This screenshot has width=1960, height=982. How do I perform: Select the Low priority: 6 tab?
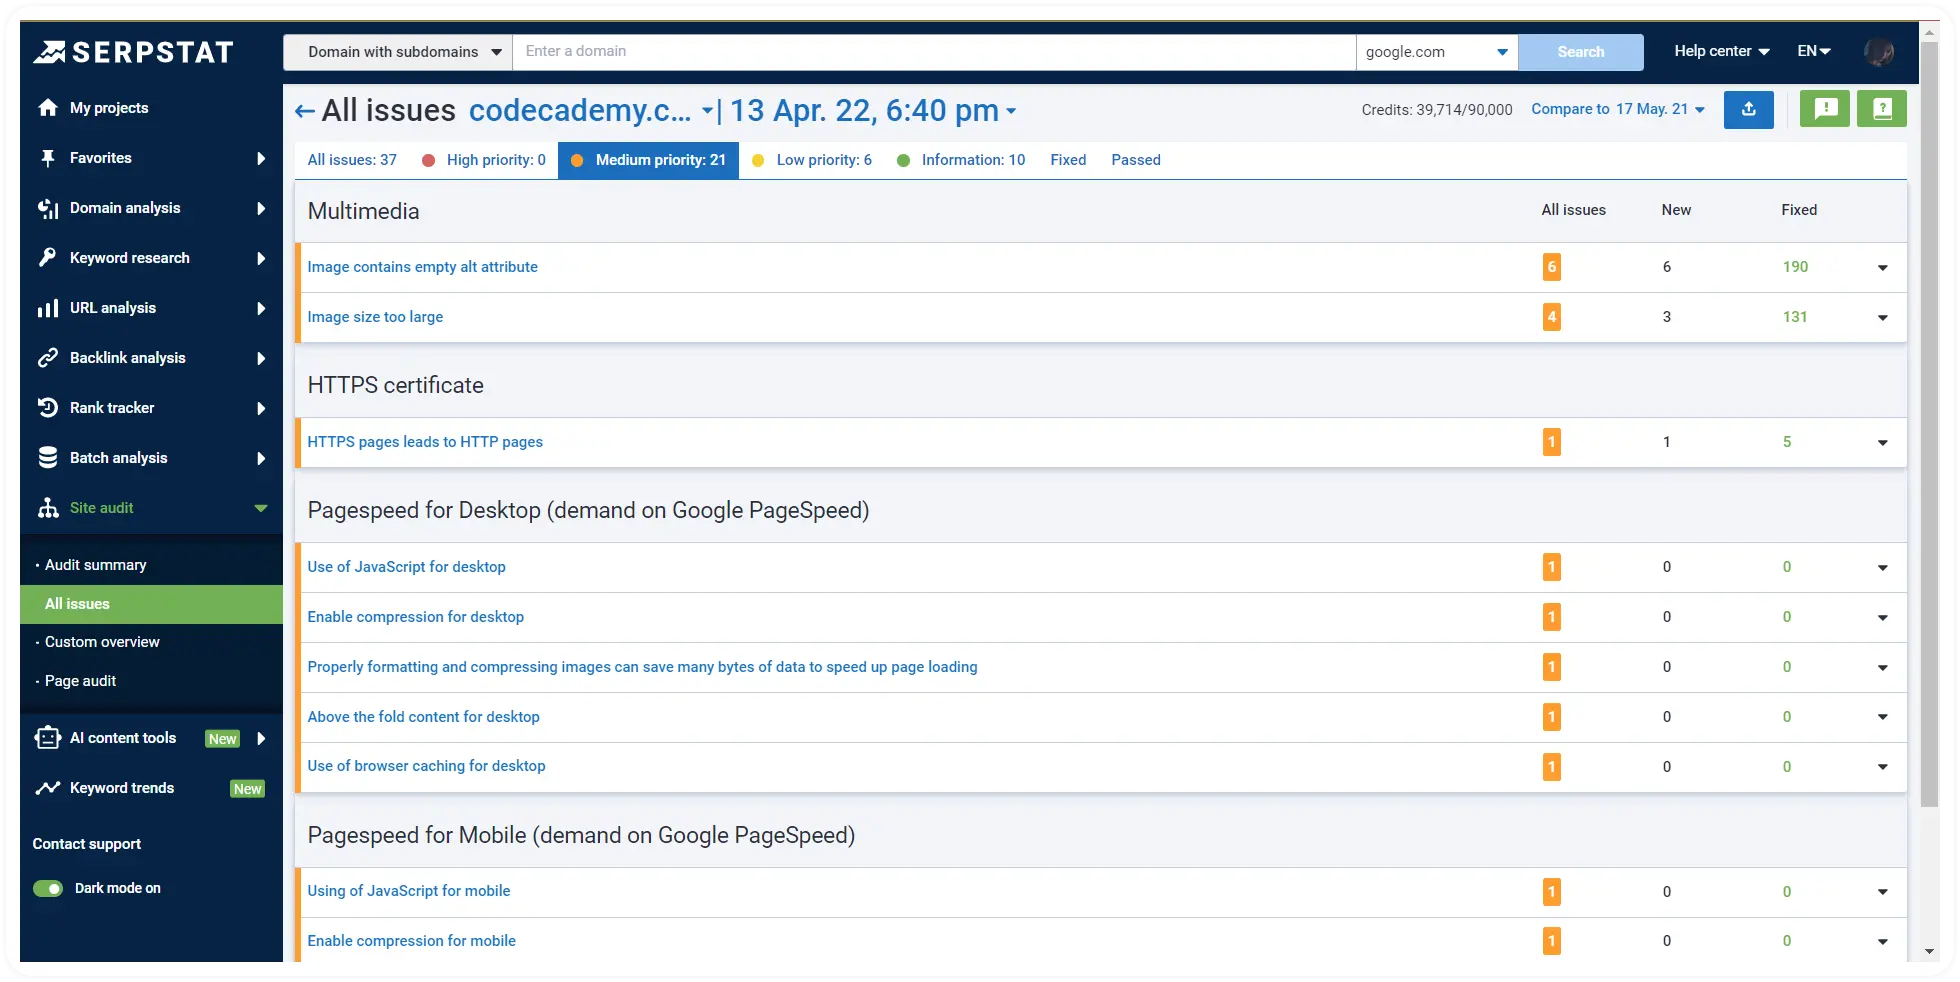812,160
